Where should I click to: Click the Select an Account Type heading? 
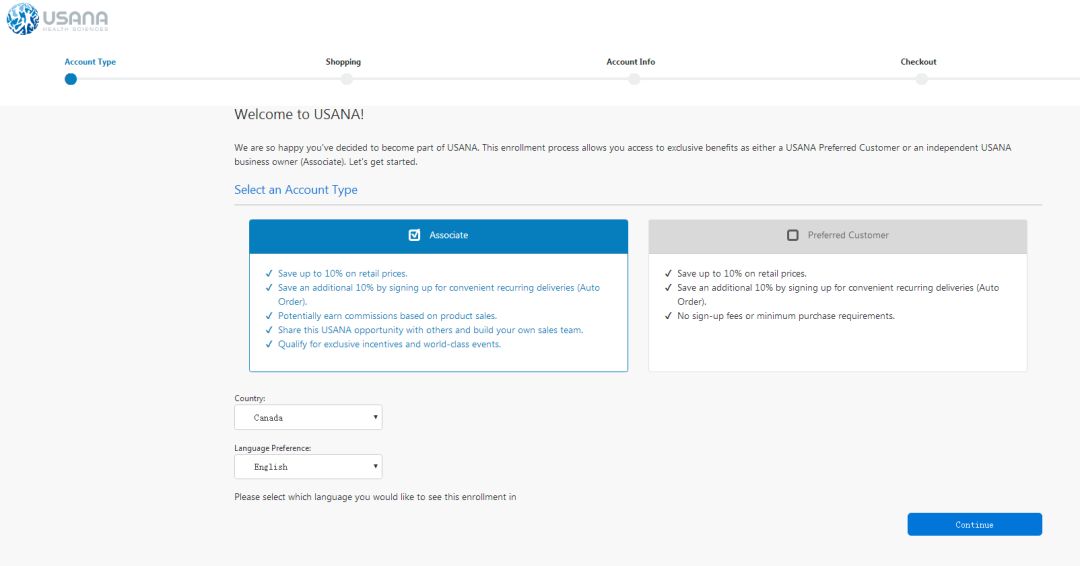click(295, 190)
